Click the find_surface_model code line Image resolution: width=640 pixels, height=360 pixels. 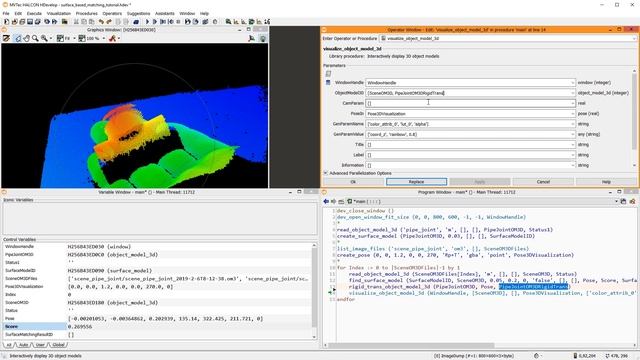coord(493,280)
